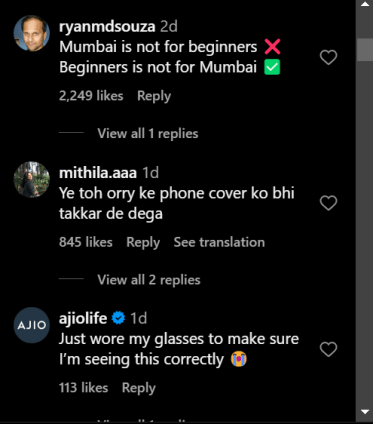Click the vertical scrollbar thumb
This screenshot has width=373, height=424.
click(x=365, y=50)
